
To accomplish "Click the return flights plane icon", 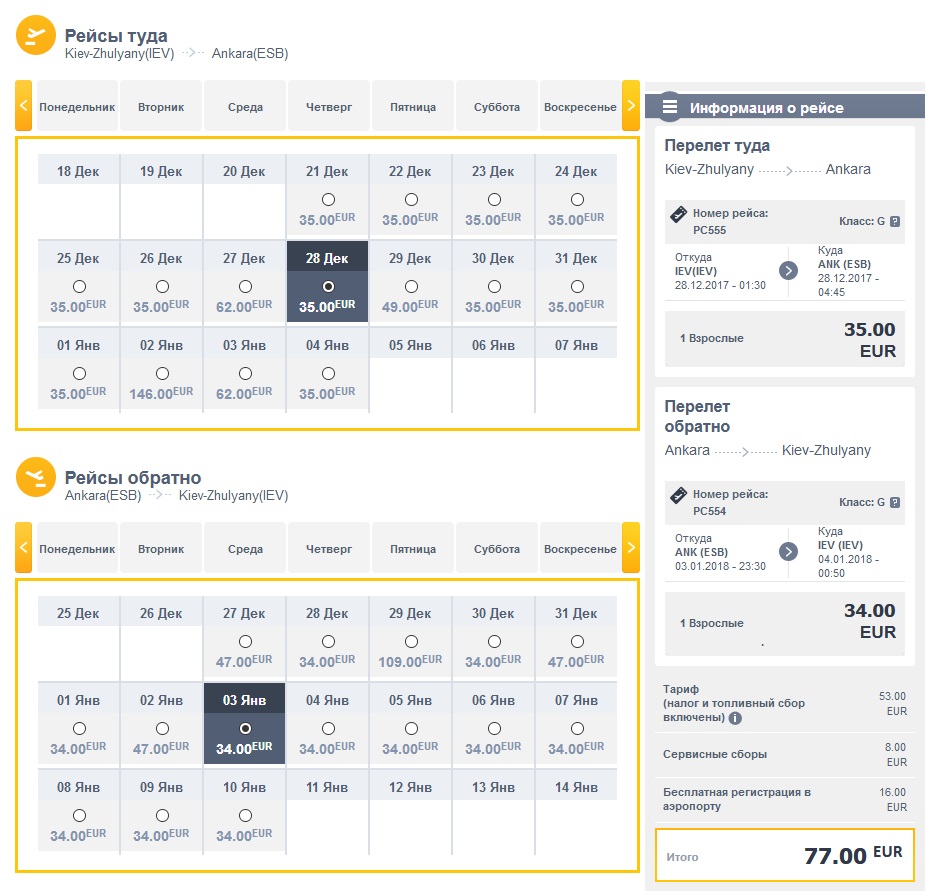I will click(x=35, y=478).
